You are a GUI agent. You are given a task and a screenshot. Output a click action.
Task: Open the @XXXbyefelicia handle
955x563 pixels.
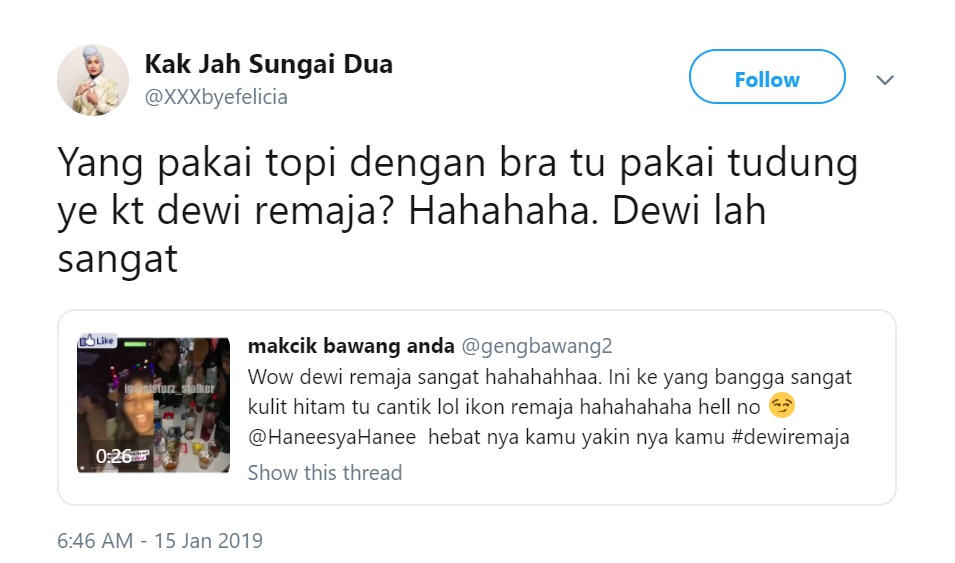216,97
